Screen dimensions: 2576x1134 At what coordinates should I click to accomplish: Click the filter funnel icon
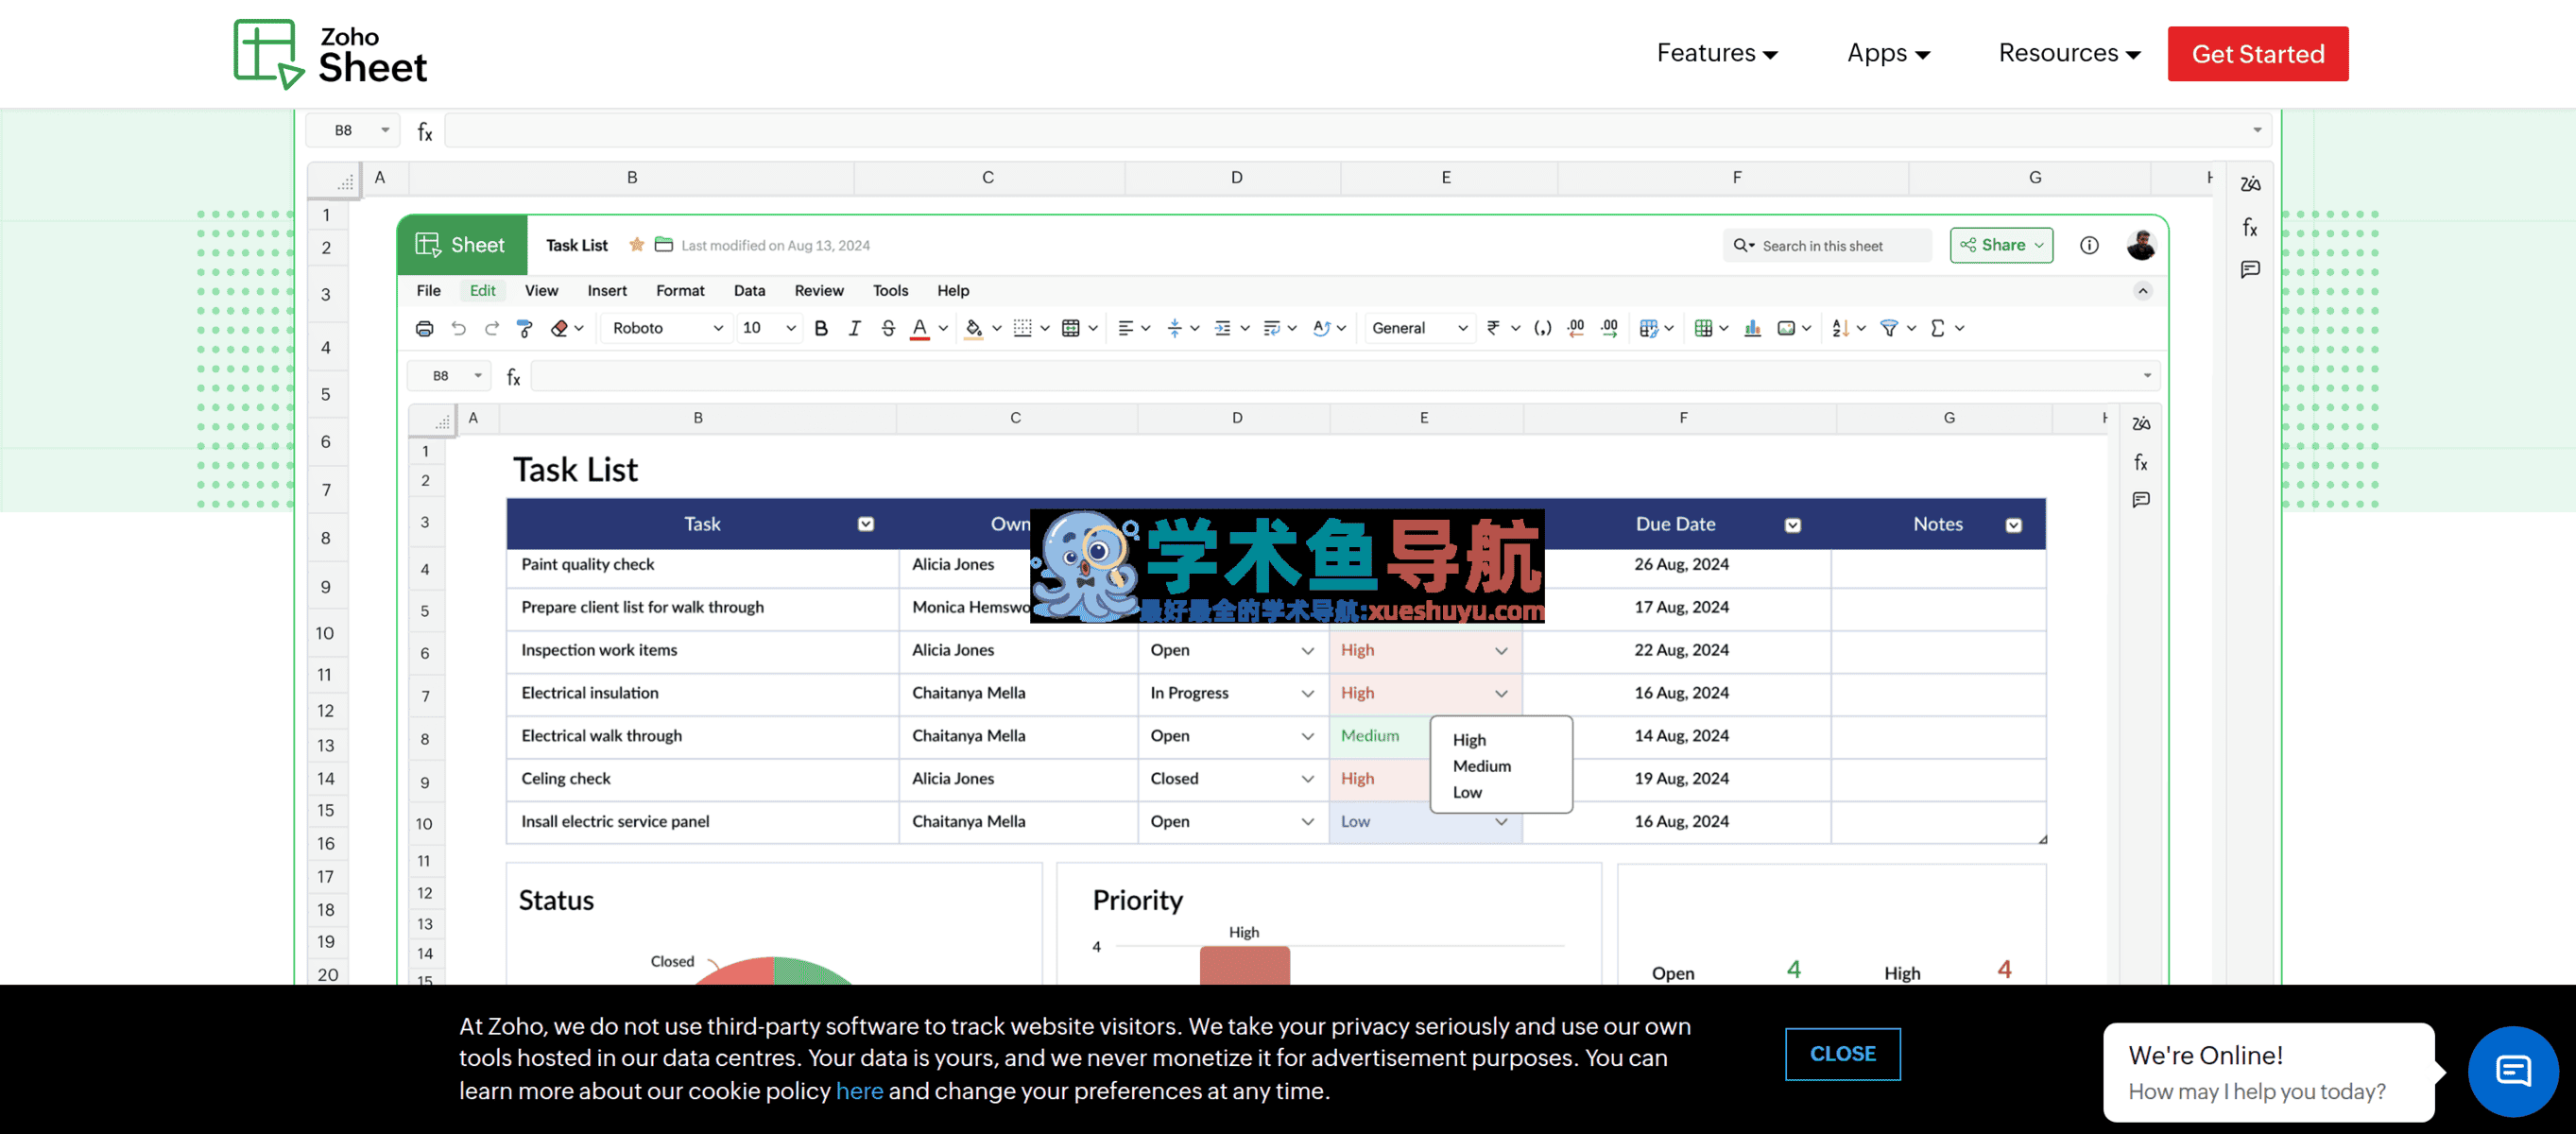(x=1889, y=328)
